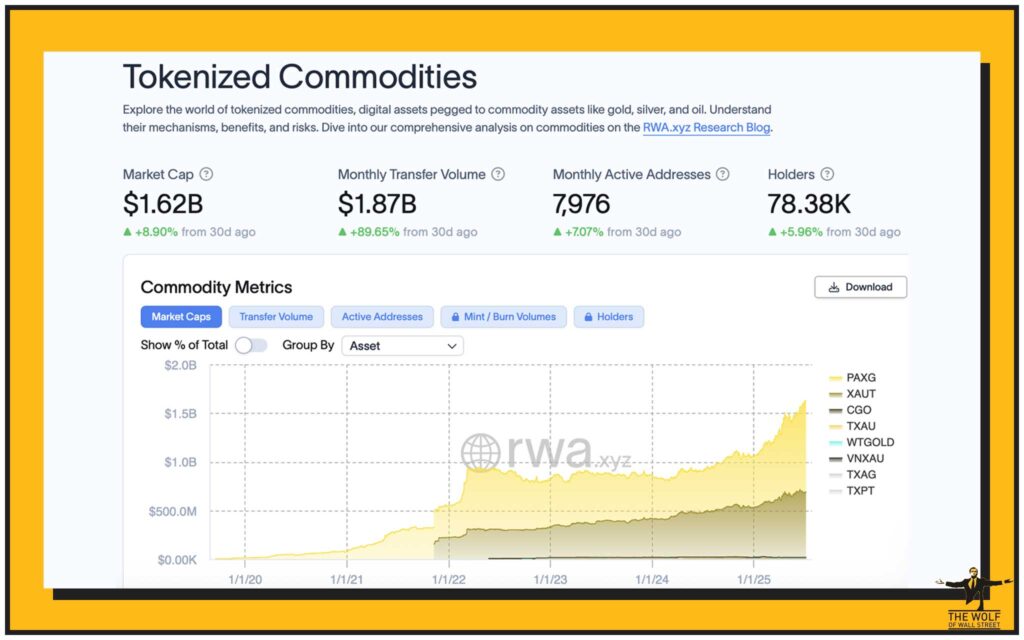This screenshot has height=640, width=1024.
Task: Select the Market Caps tab
Action: (181, 317)
